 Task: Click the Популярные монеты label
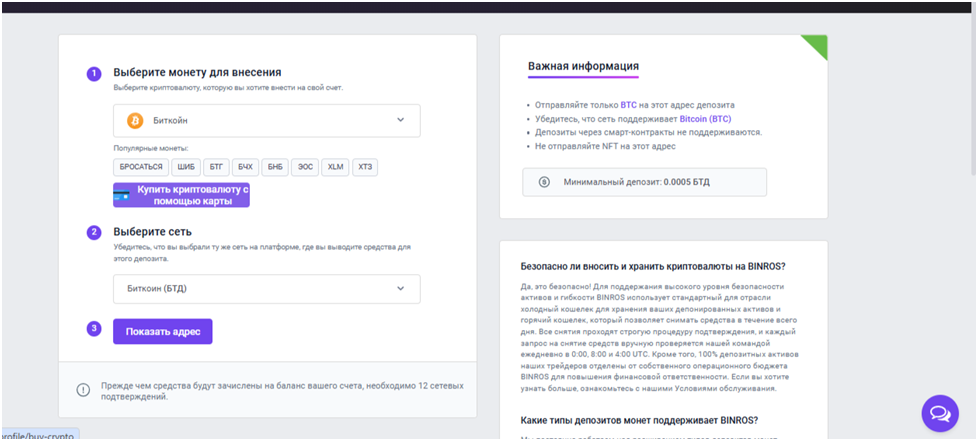point(150,148)
